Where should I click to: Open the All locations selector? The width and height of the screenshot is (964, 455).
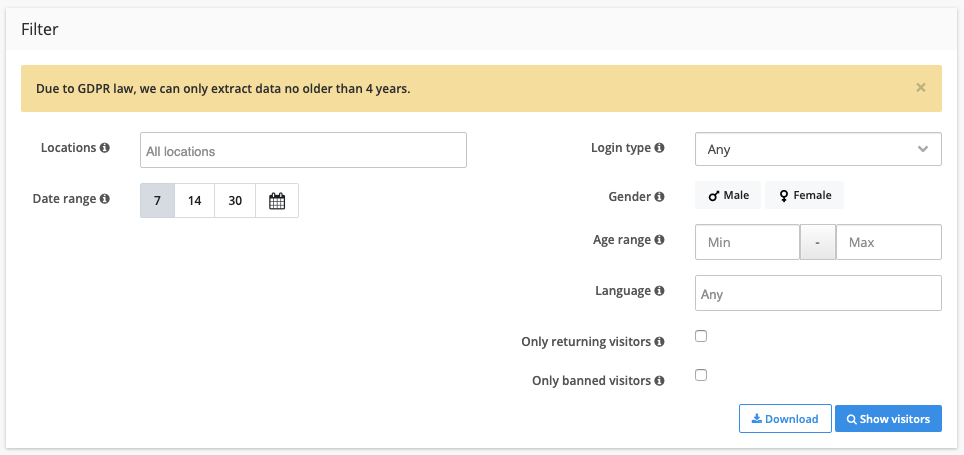(x=303, y=150)
